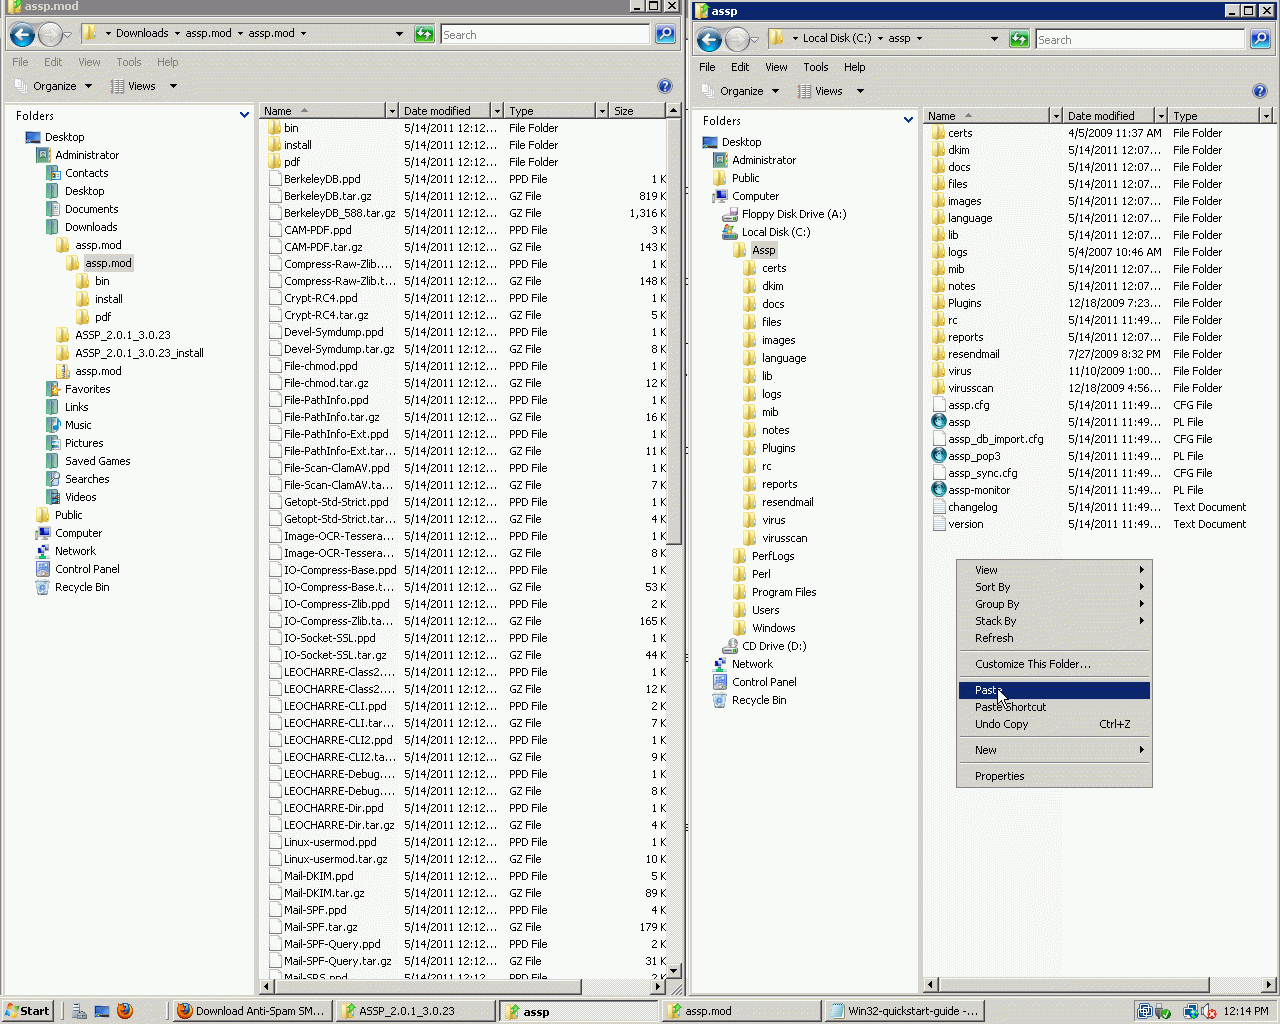Select changelog text document

tap(972, 507)
